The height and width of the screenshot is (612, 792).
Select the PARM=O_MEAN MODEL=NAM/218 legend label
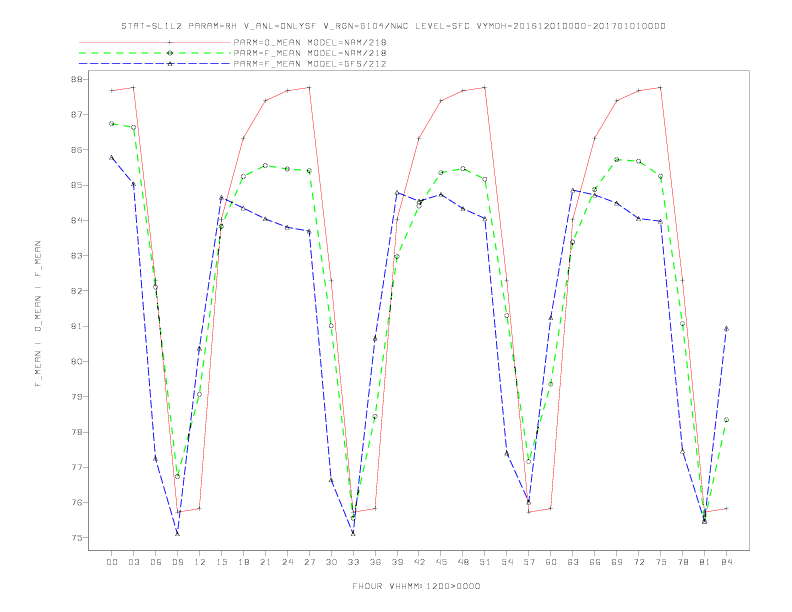click(310, 42)
